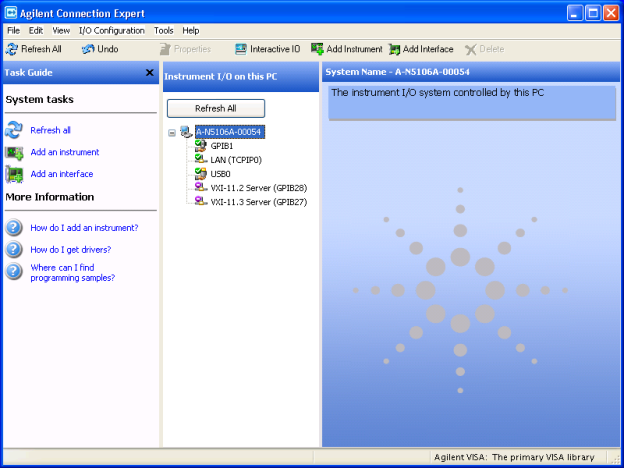Open the Edit menu
624x468 pixels.
36,31
